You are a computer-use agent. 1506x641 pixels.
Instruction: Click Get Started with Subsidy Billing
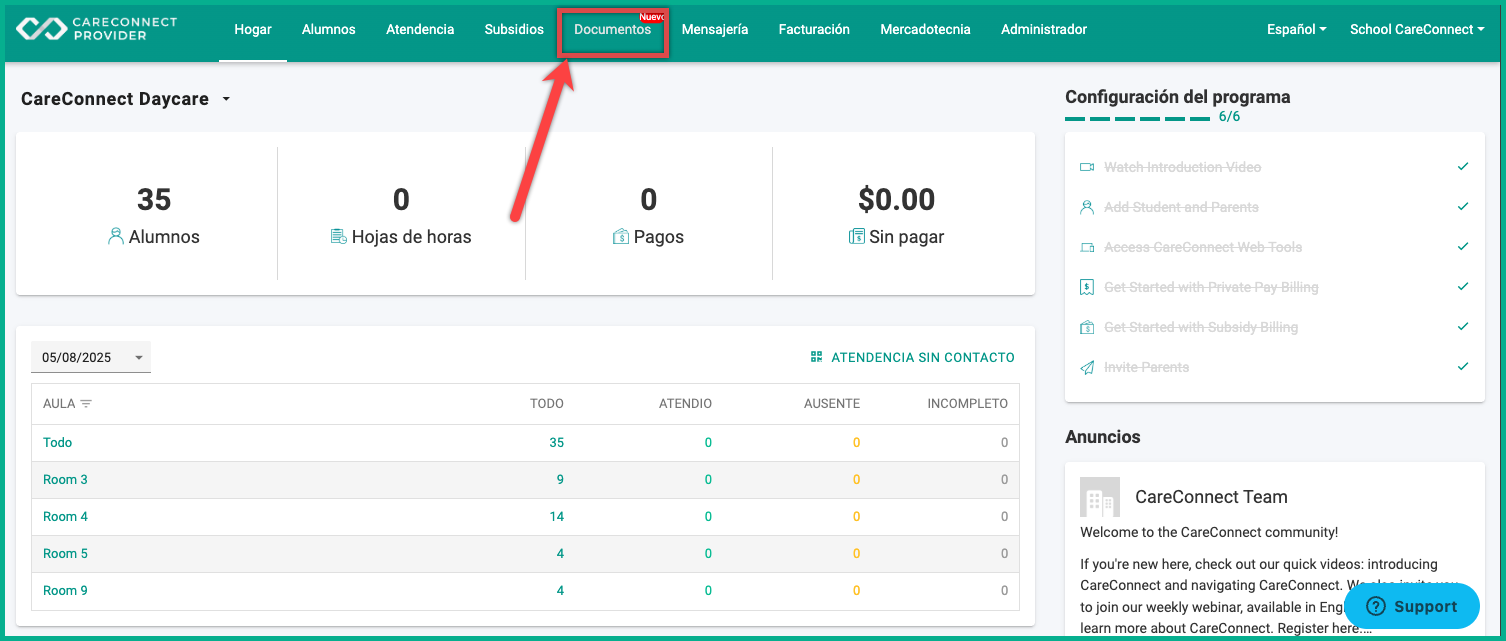1201,327
